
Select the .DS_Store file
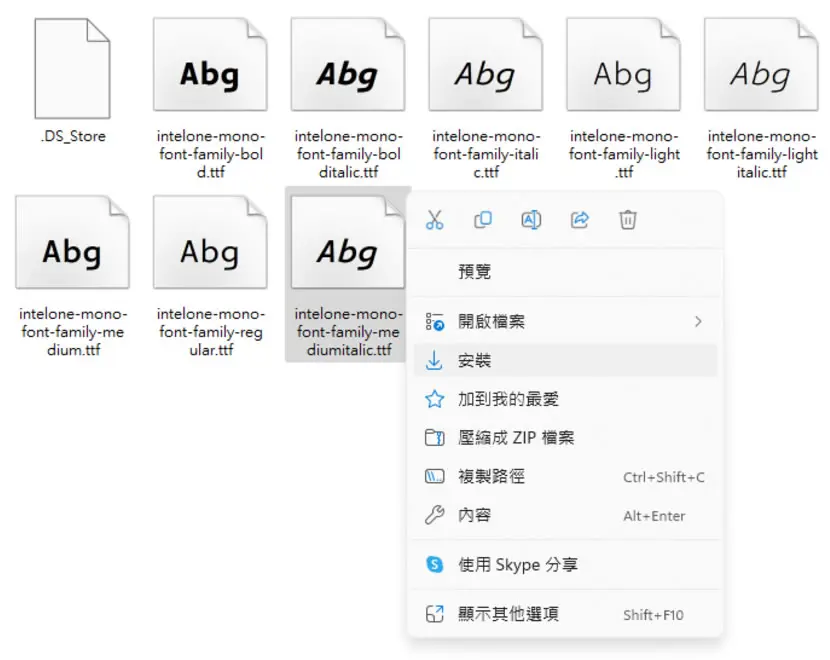tap(73, 81)
